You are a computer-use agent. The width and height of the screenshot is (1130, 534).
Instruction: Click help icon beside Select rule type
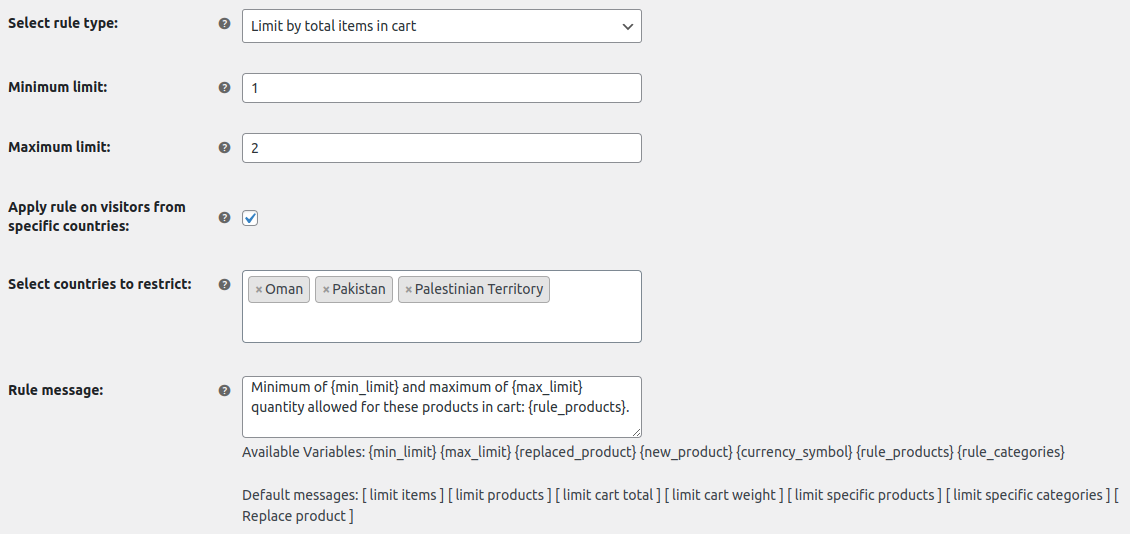224,23
